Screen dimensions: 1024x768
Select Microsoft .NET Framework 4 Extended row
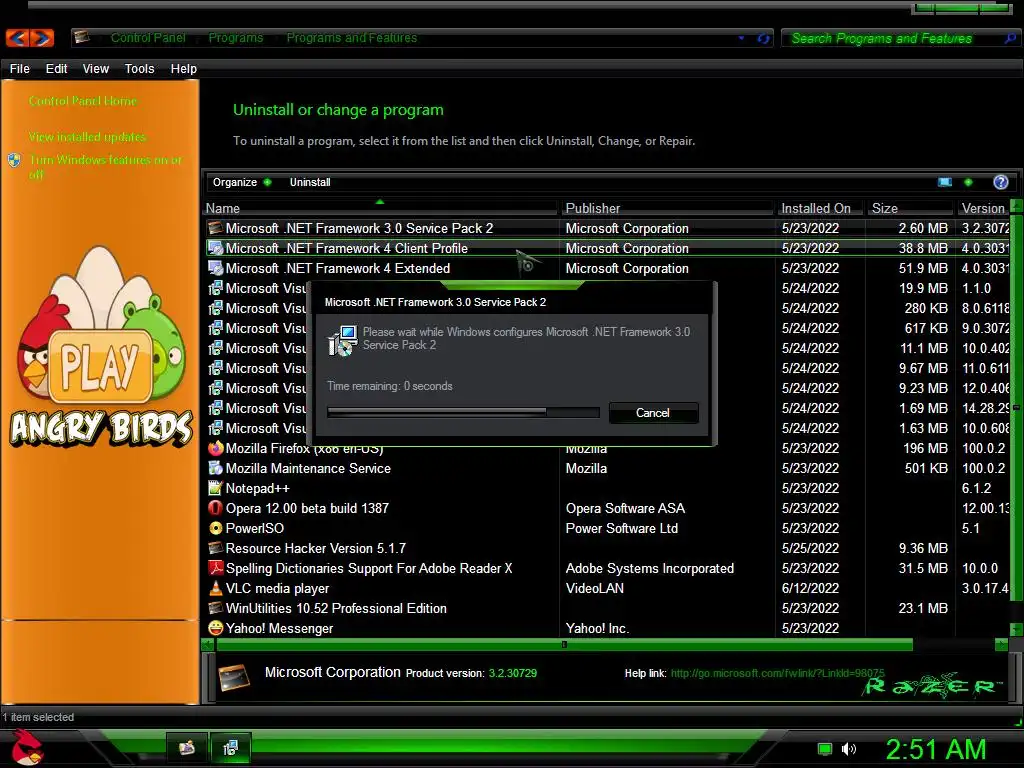[607, 268]
